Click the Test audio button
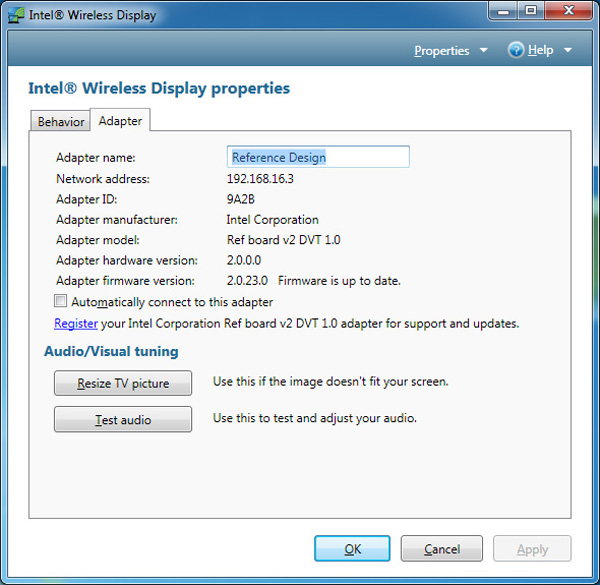This screenshot has height=585, width=600. pos(123,419)
